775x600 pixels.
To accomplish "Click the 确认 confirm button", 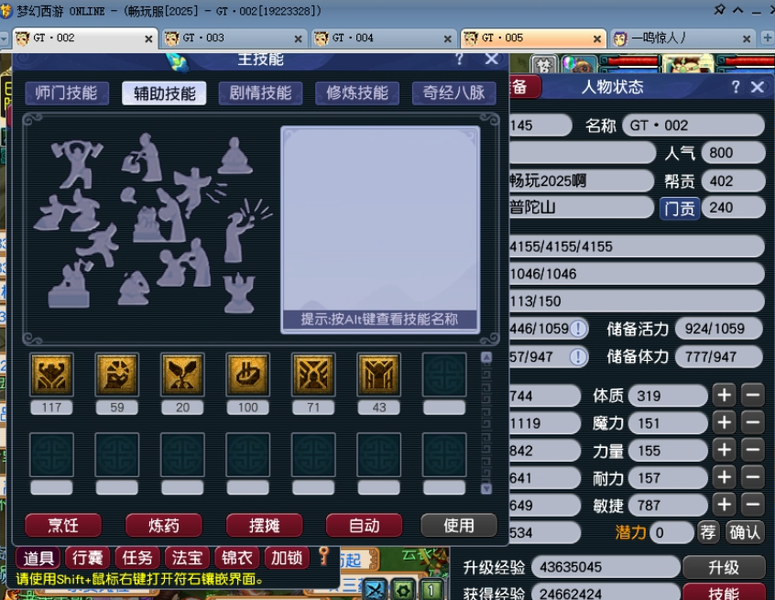I will pyautogui.click(x=744, y=532).
